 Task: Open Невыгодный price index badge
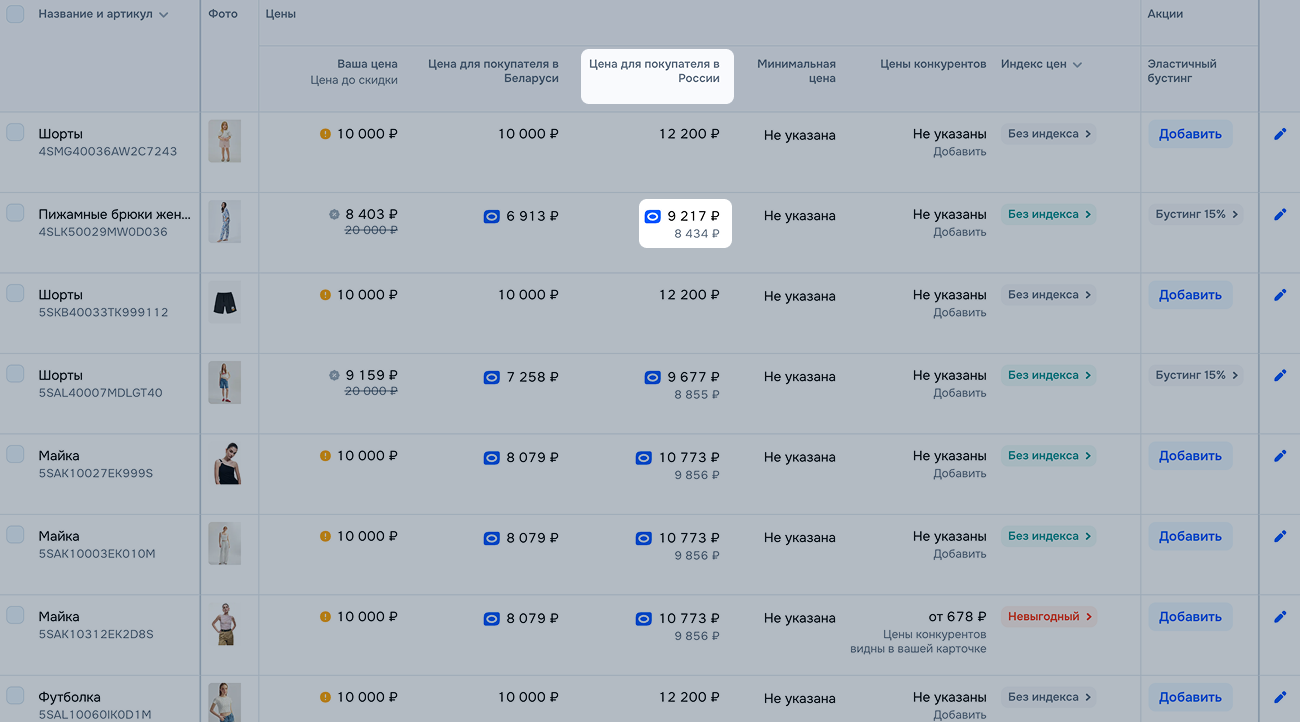[1049, 617]
